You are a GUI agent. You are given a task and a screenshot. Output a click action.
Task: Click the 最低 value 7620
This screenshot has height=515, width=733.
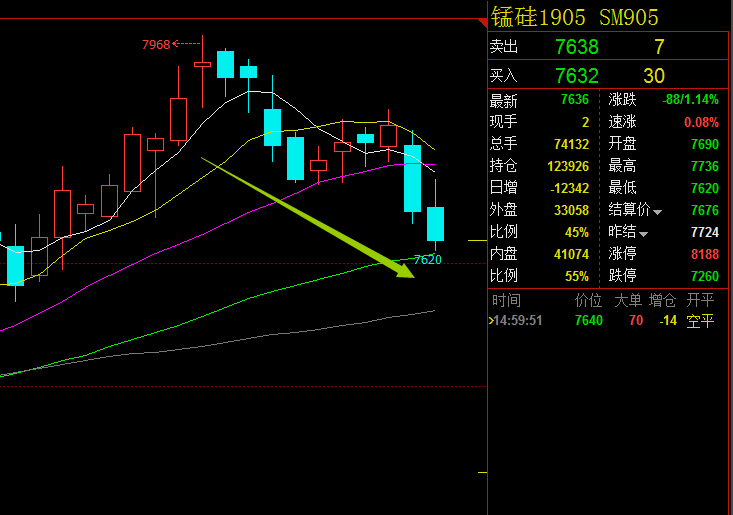coord(704,188)
